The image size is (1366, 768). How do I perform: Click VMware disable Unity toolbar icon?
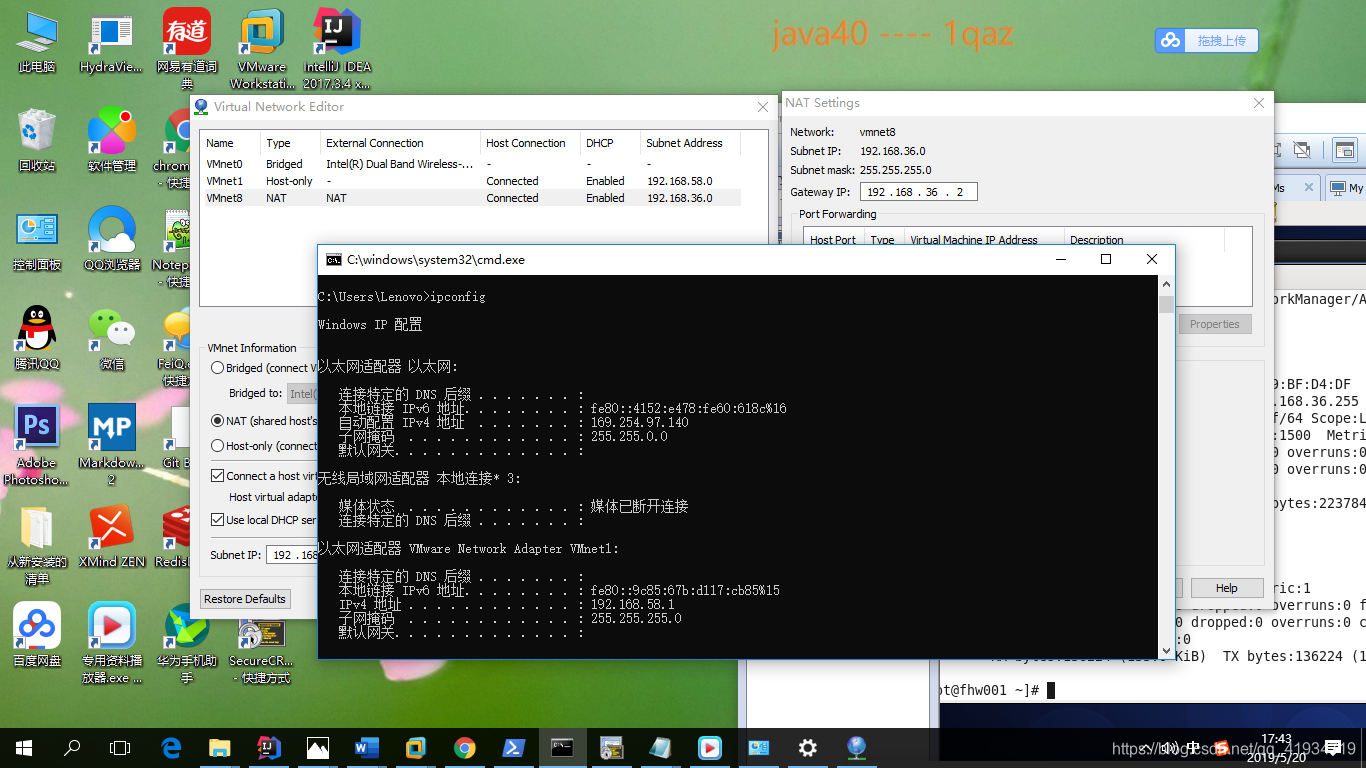(x=1302, y=150)
